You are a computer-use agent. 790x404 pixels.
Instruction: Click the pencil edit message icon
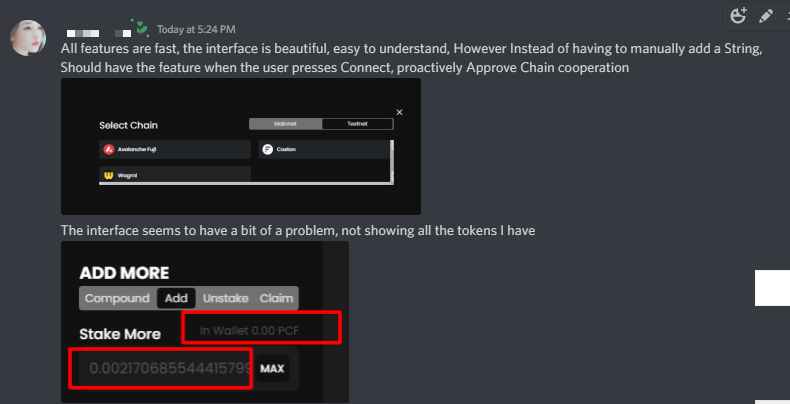click(x=766, y=16)
